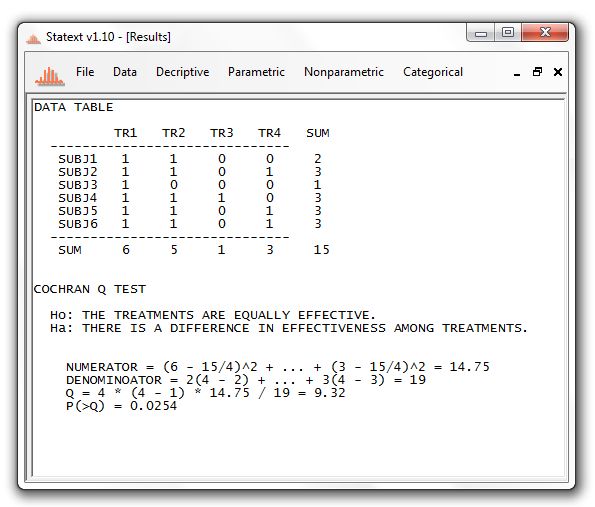Click the SUBJ1 row label

point(78,159)
